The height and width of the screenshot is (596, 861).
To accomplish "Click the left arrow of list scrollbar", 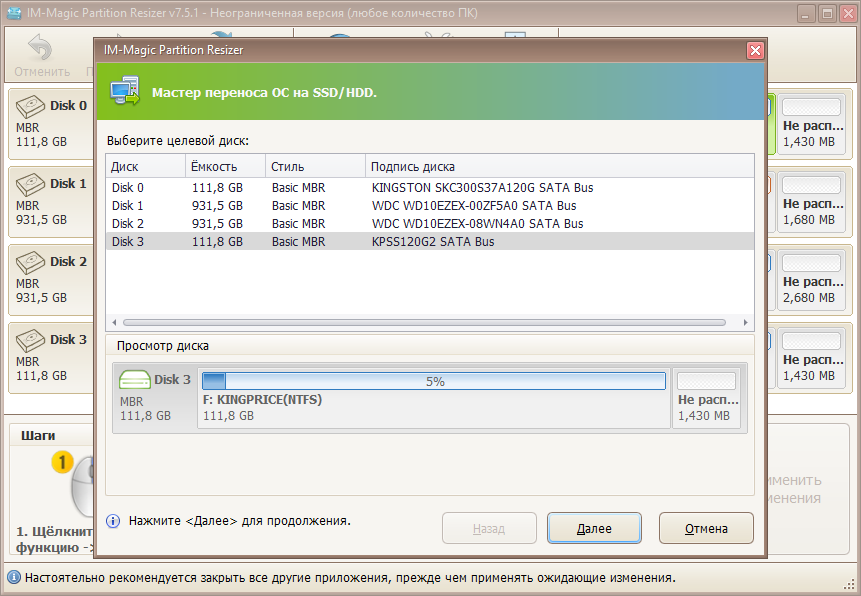I will 114,322.
